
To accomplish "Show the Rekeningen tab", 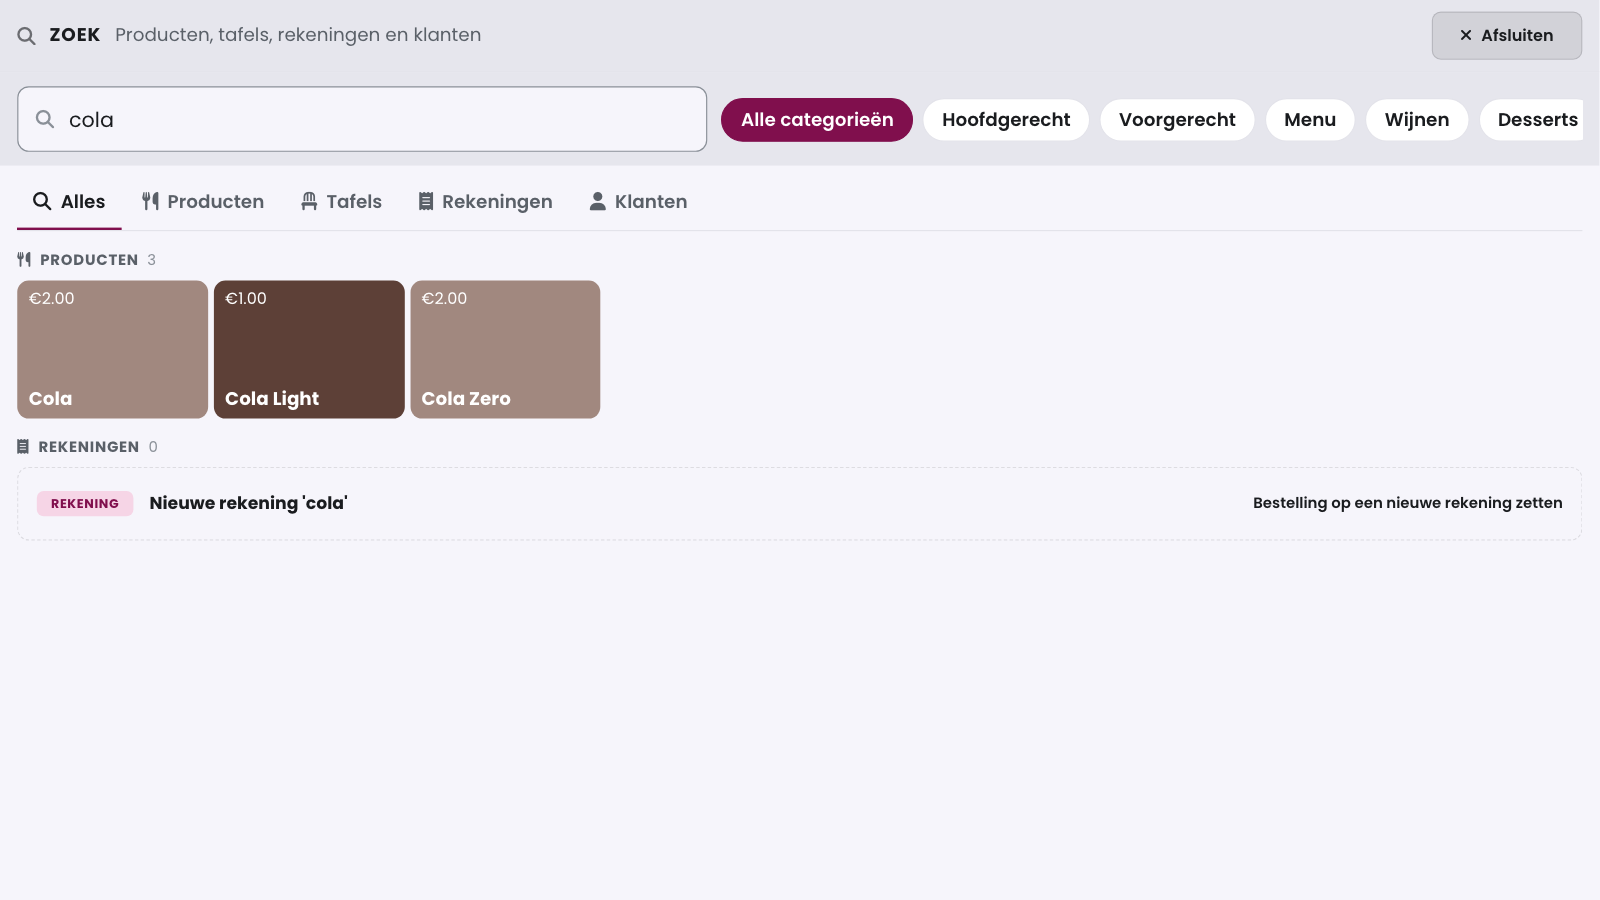I will tap(485, 202).
